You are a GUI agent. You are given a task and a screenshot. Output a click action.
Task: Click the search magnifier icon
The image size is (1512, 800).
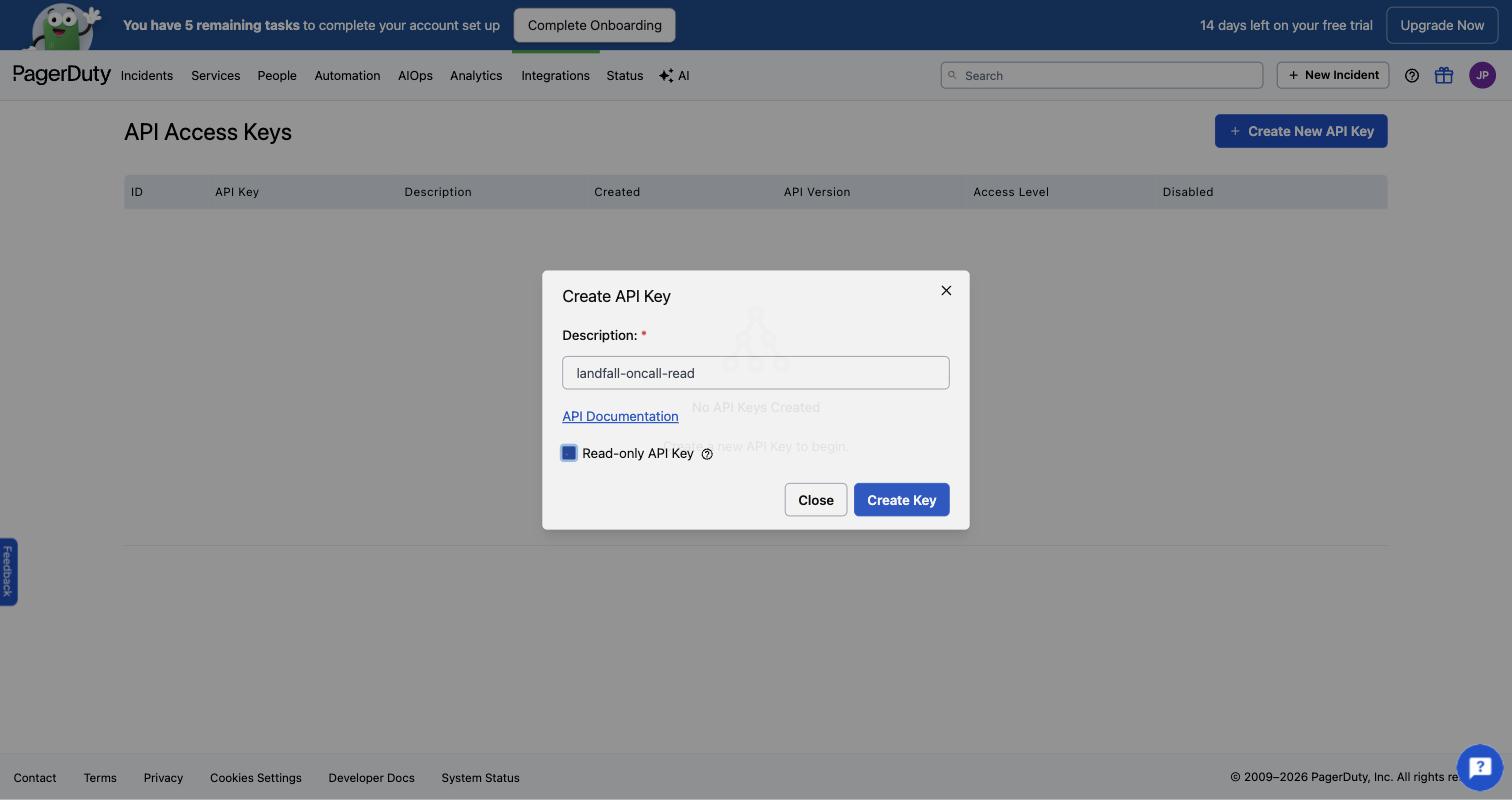point(953,75)
